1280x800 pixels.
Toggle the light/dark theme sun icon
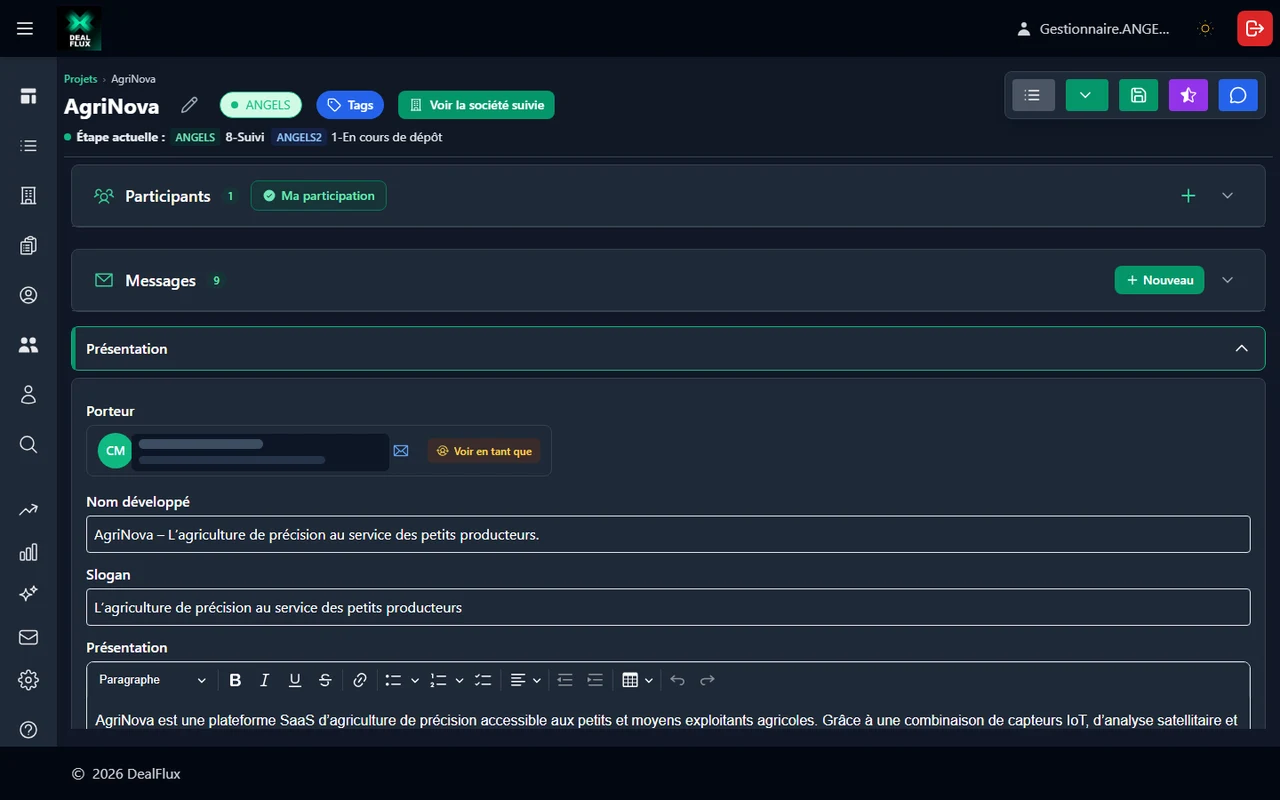pyautogui.click(x=1205, y=29)
